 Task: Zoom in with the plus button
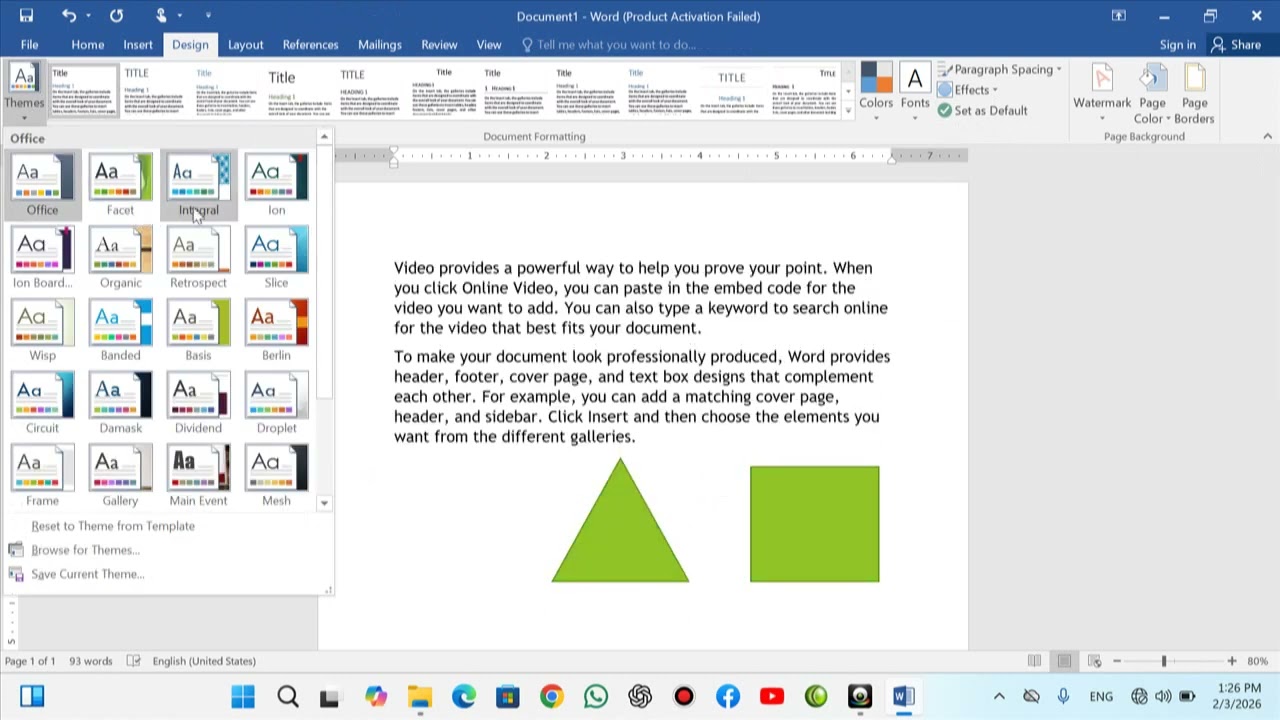(x=1232, y=661)
